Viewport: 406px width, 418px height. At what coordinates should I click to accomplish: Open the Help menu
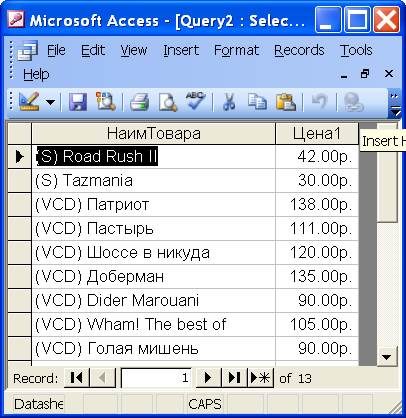[36, 74]
